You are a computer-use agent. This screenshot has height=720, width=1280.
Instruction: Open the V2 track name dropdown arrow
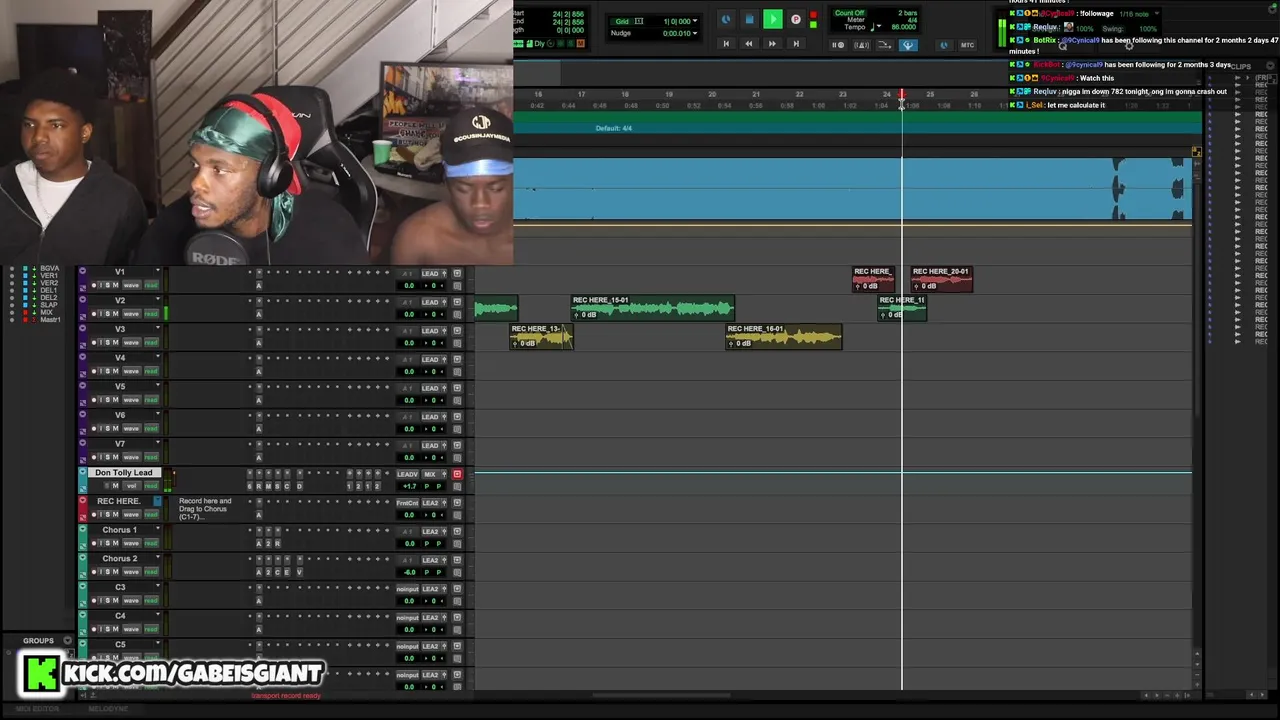(x=157, y=300)
